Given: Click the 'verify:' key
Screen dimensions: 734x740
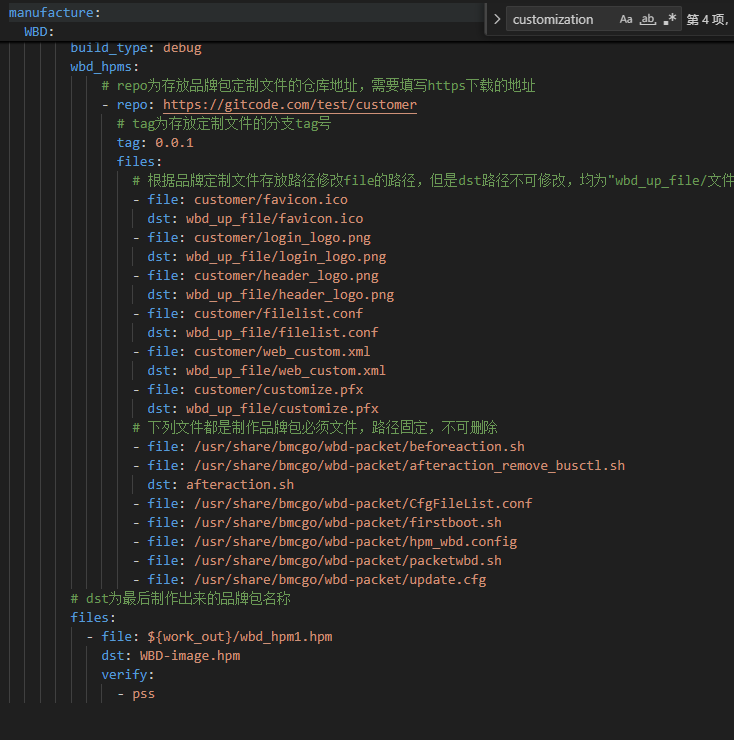Looking at the screenshot, I should pos(127,675).
